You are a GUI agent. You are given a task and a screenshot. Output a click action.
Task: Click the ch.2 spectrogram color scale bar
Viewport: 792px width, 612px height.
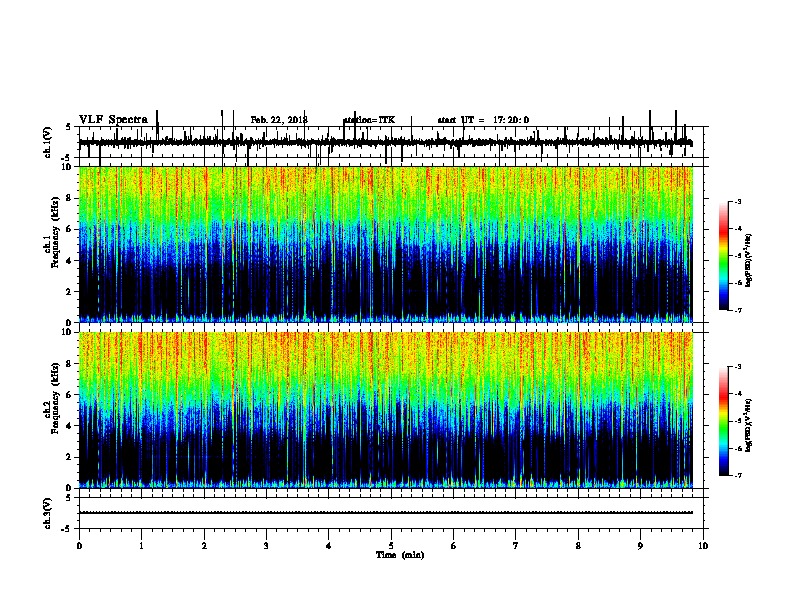point(724,421)
